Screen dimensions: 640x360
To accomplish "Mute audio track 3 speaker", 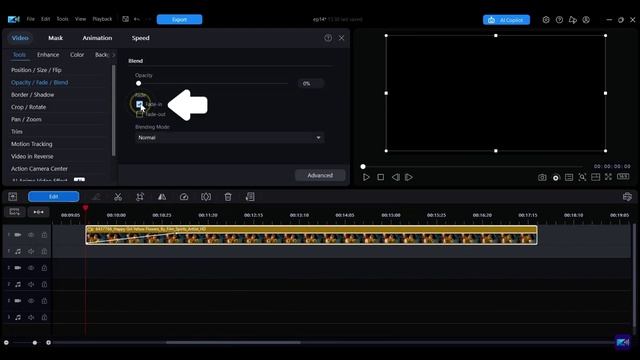I will (x=31, y=317).
